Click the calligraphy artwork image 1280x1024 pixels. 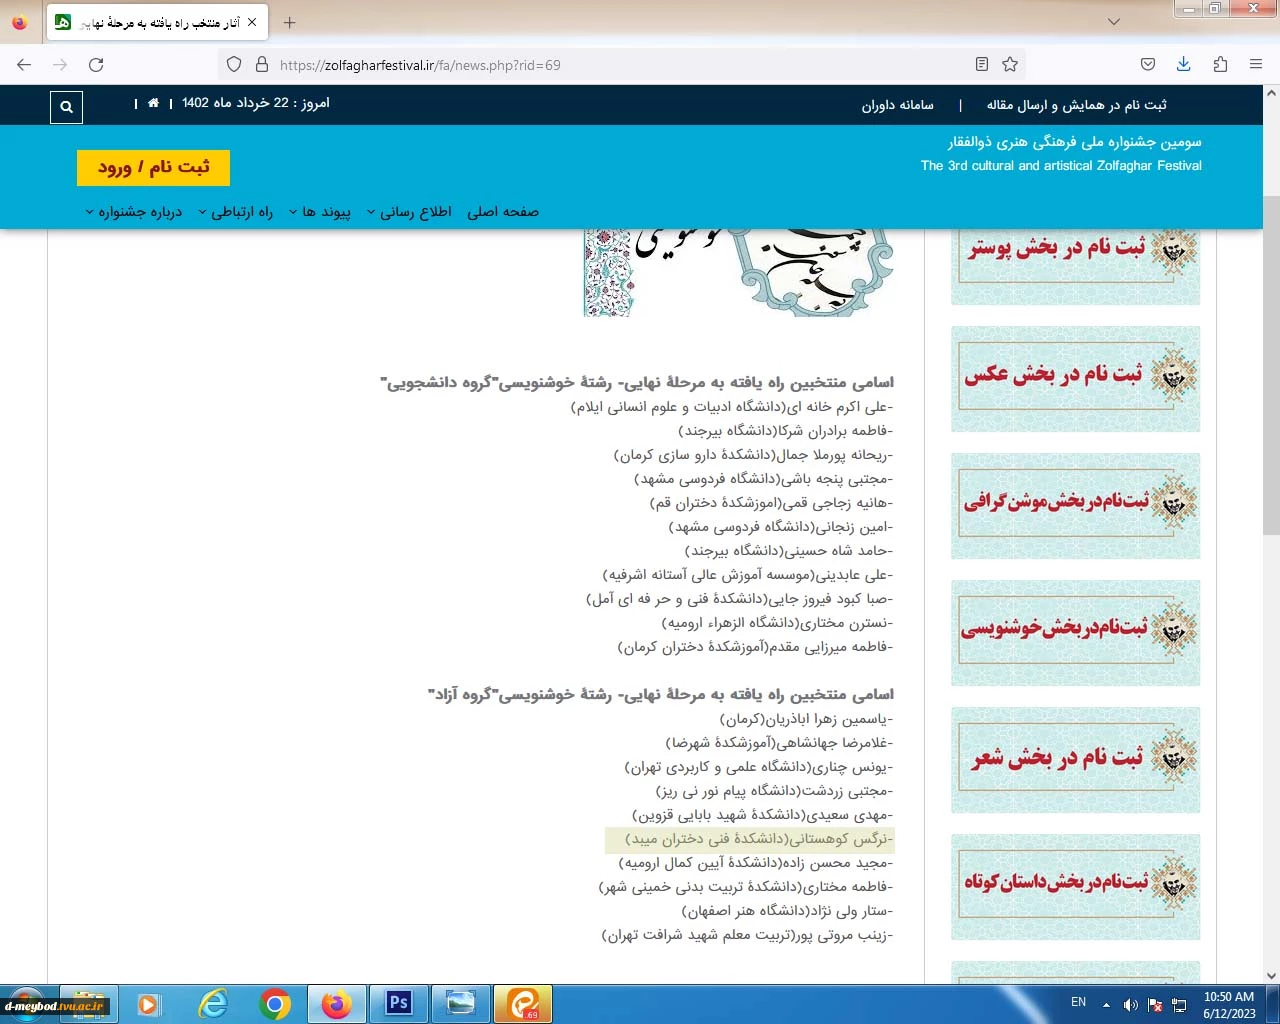point(738,273)
